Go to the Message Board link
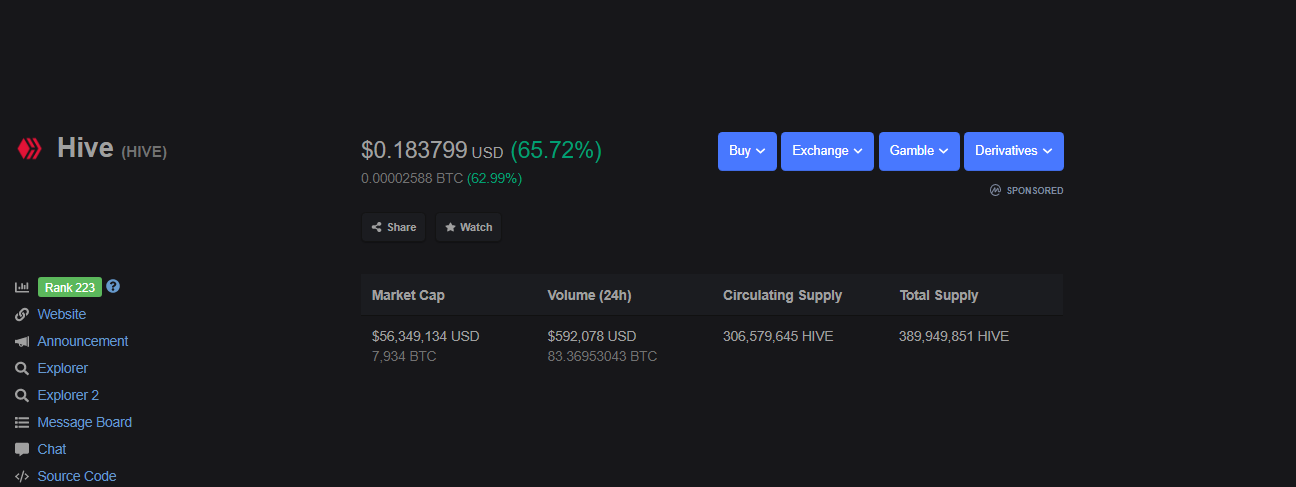The height and width of the screenshot is (487, 1296). 85,422
